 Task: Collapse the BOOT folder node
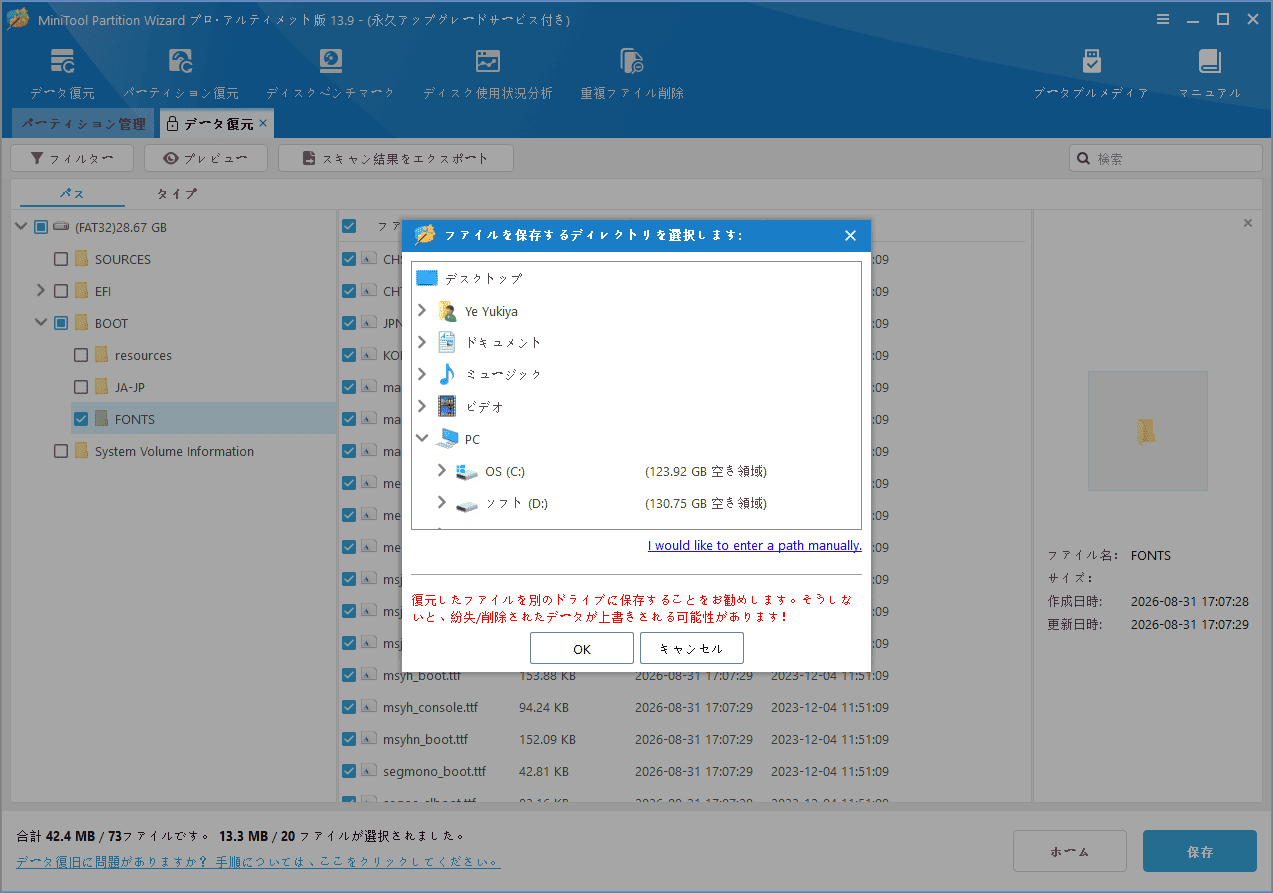[41, 323]
